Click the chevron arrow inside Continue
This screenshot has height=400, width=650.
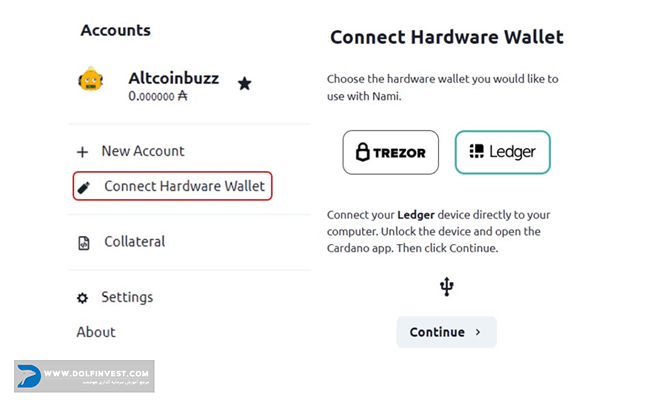coord(478,332)
